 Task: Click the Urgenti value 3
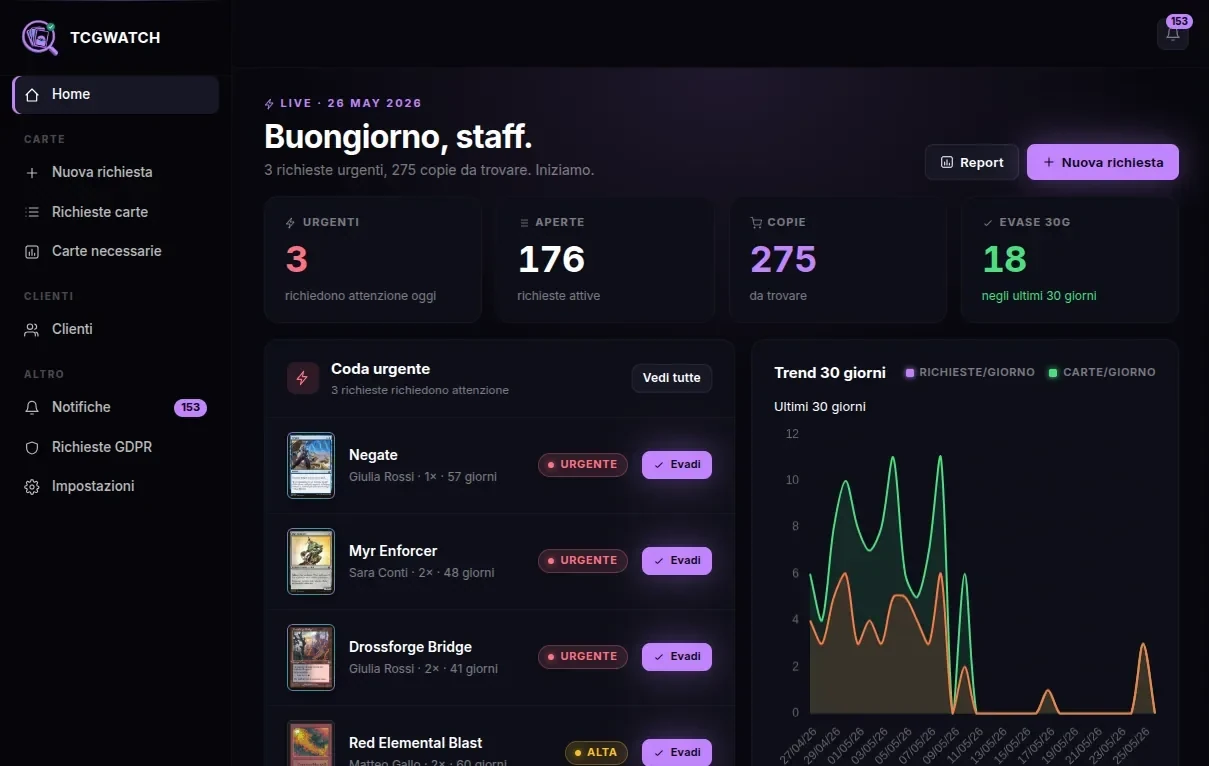point(296,260)
